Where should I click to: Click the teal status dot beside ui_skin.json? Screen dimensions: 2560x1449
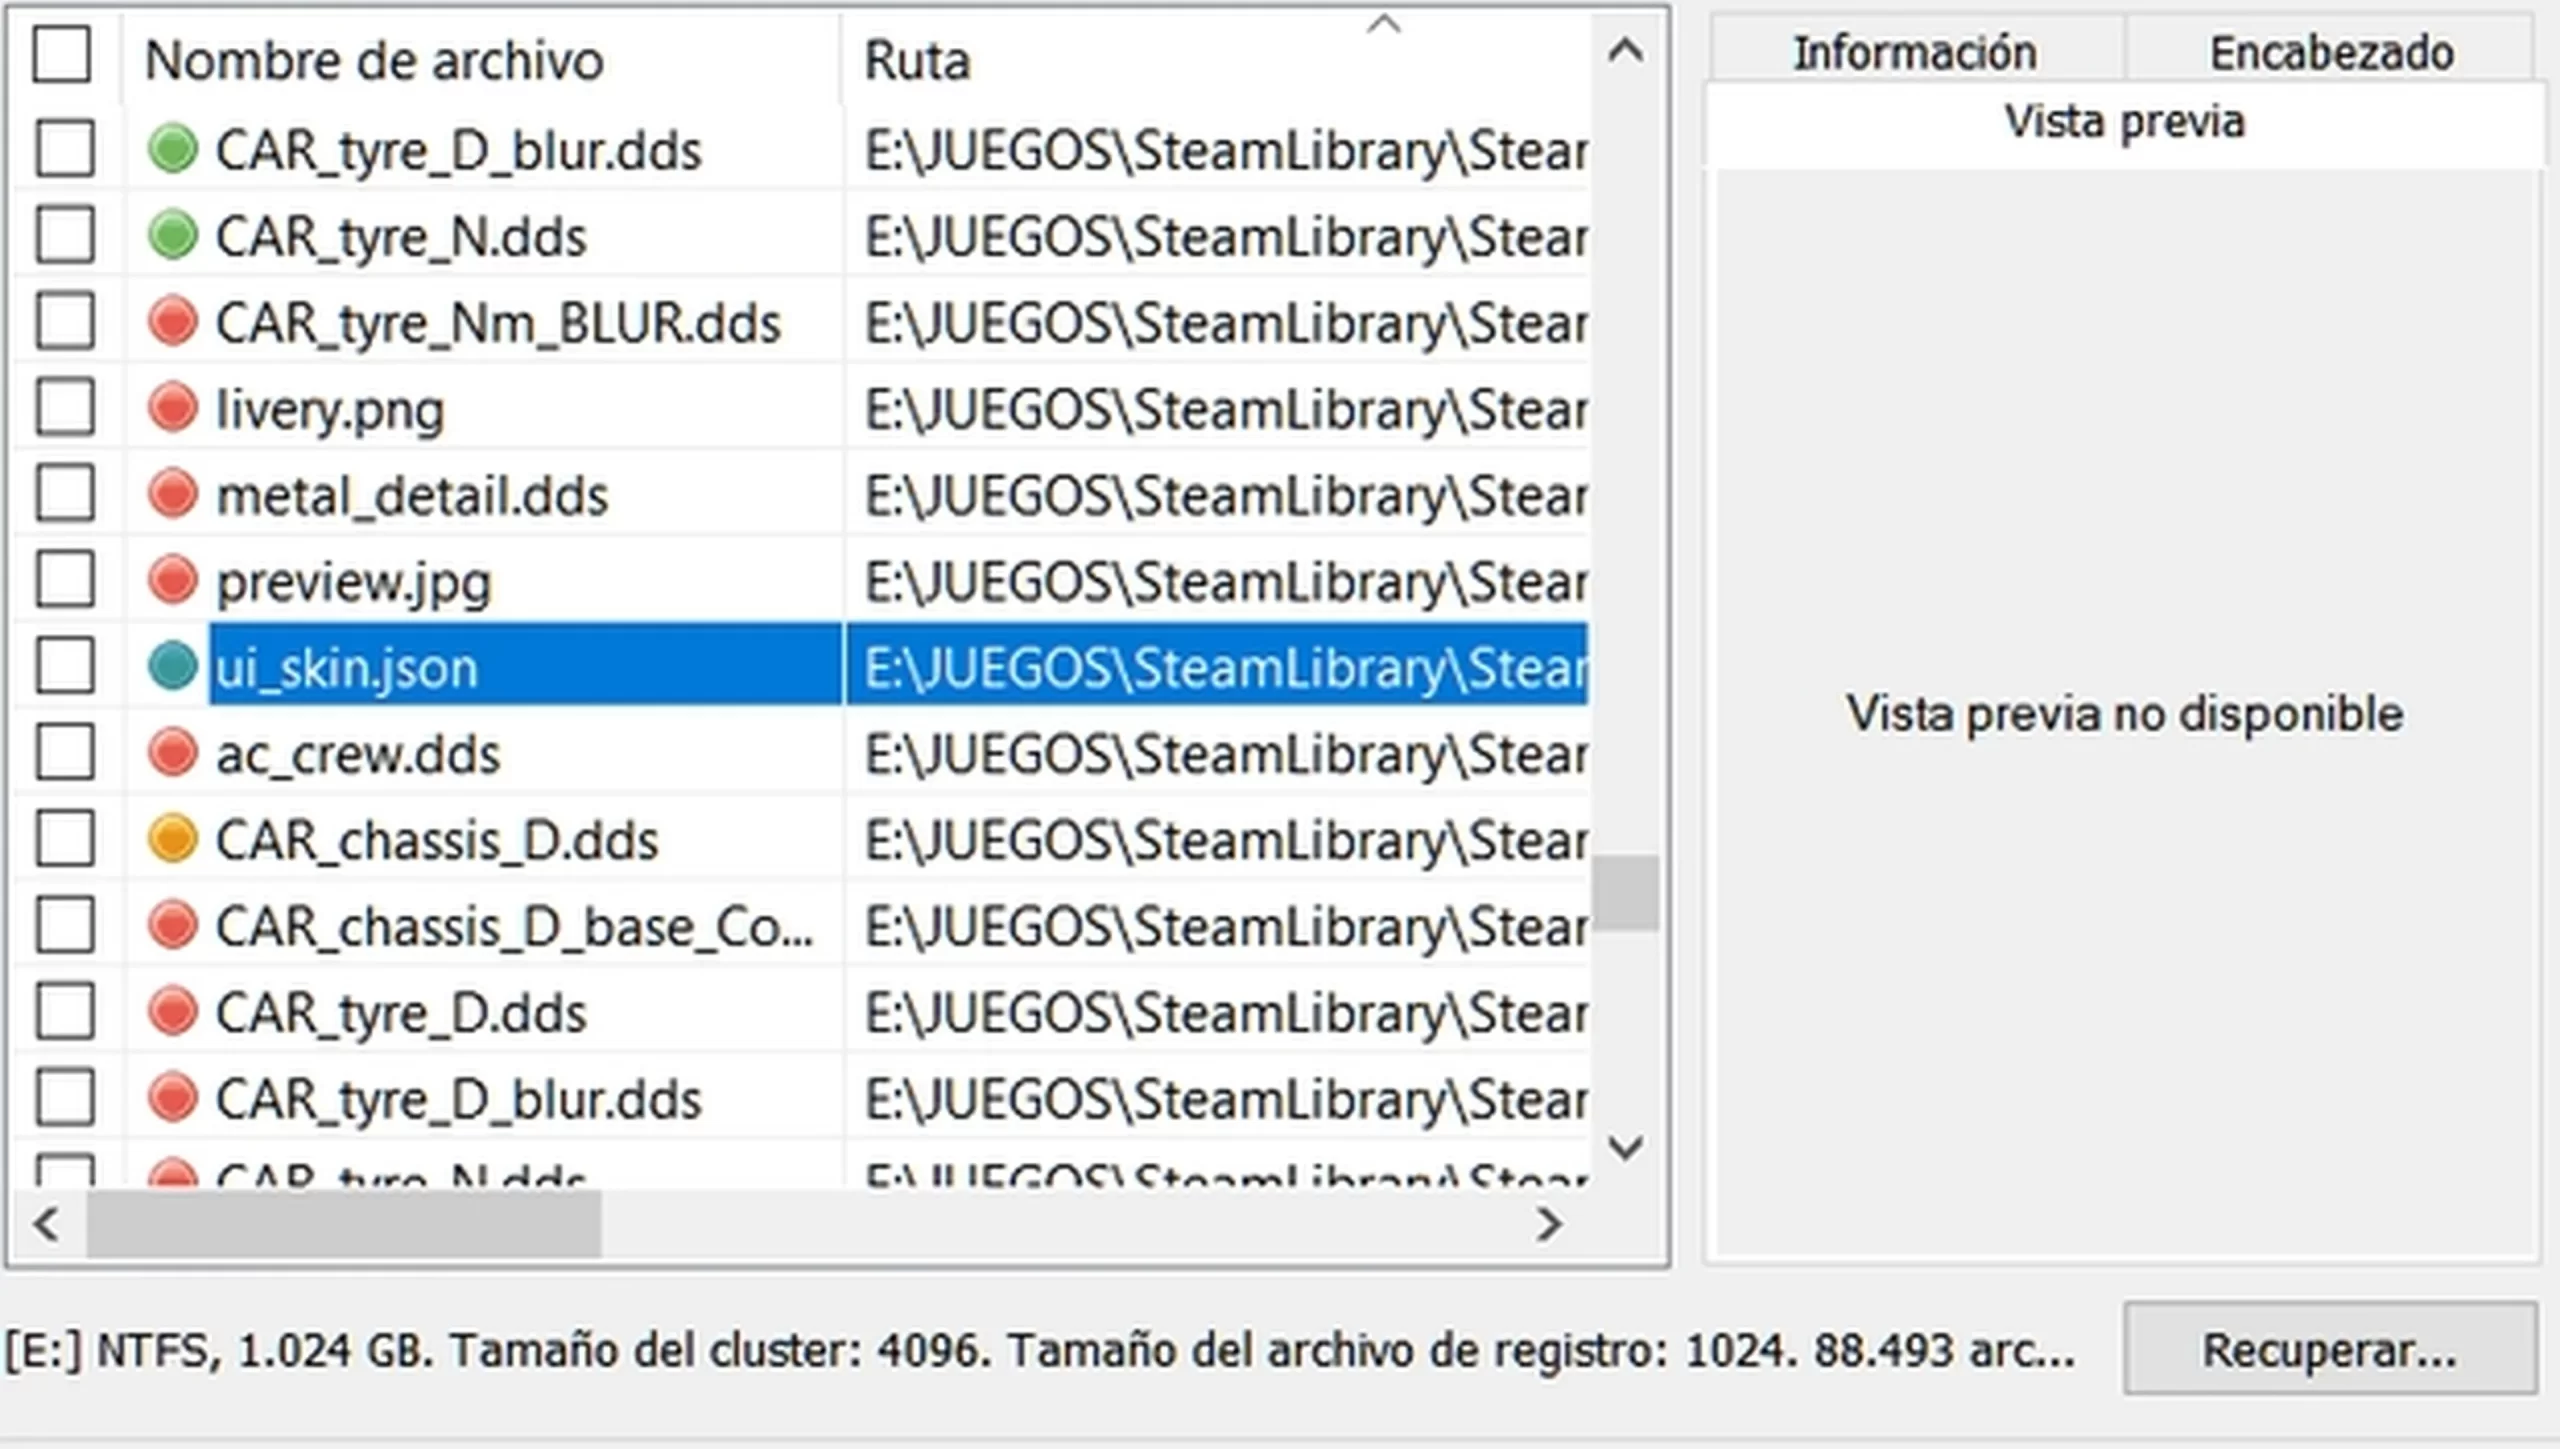[x=172, y=666]
